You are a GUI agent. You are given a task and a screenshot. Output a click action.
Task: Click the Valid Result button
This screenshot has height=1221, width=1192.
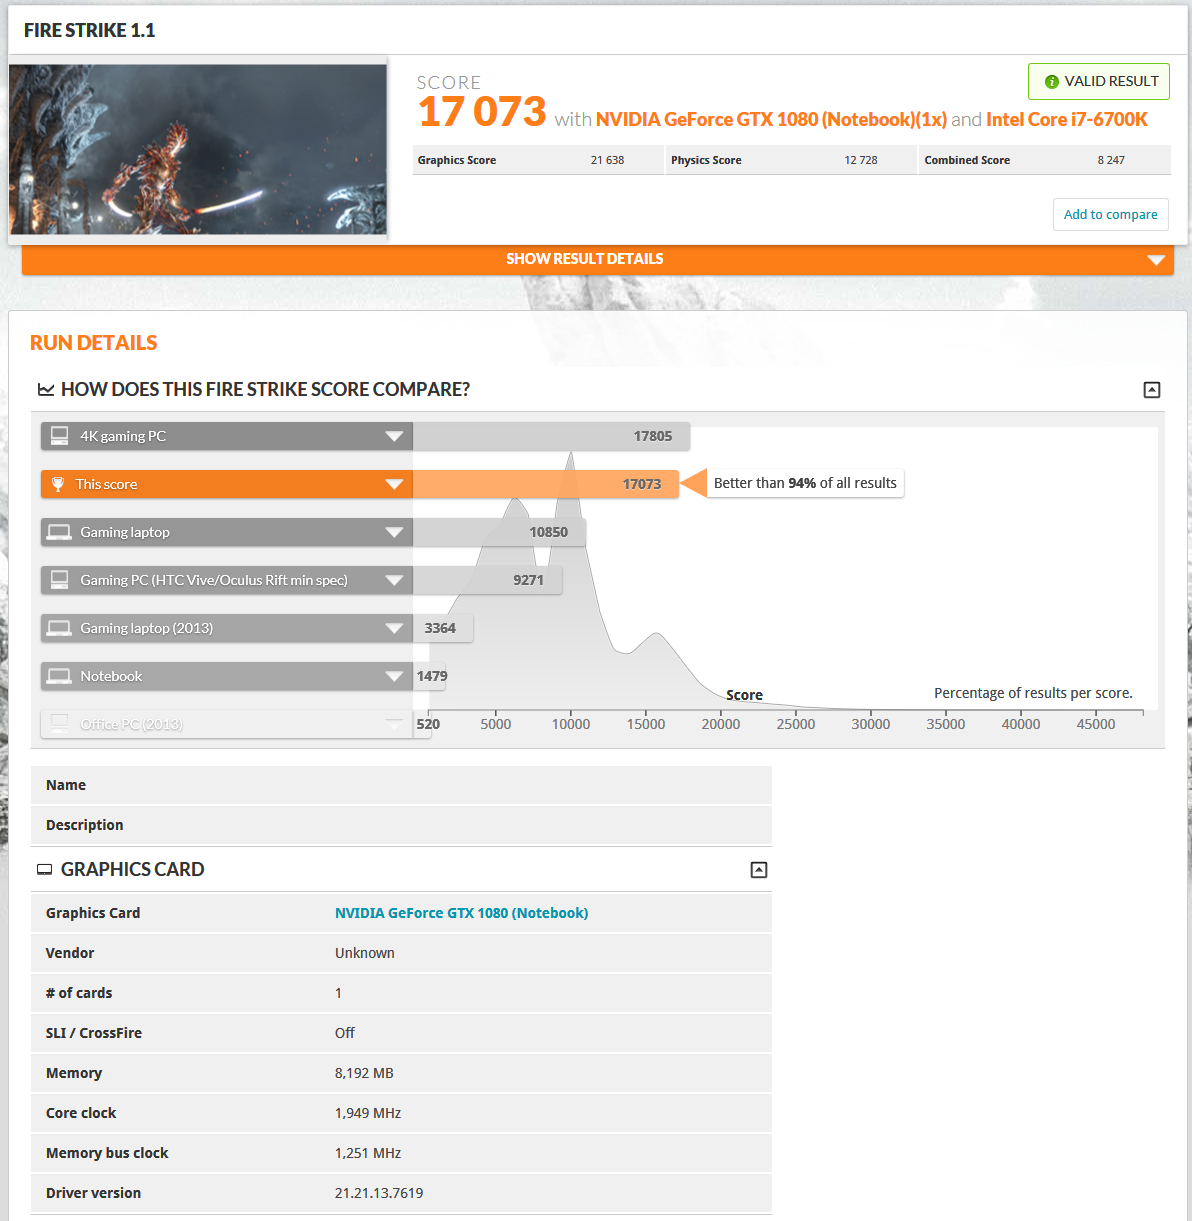[x=1099, y=82]
